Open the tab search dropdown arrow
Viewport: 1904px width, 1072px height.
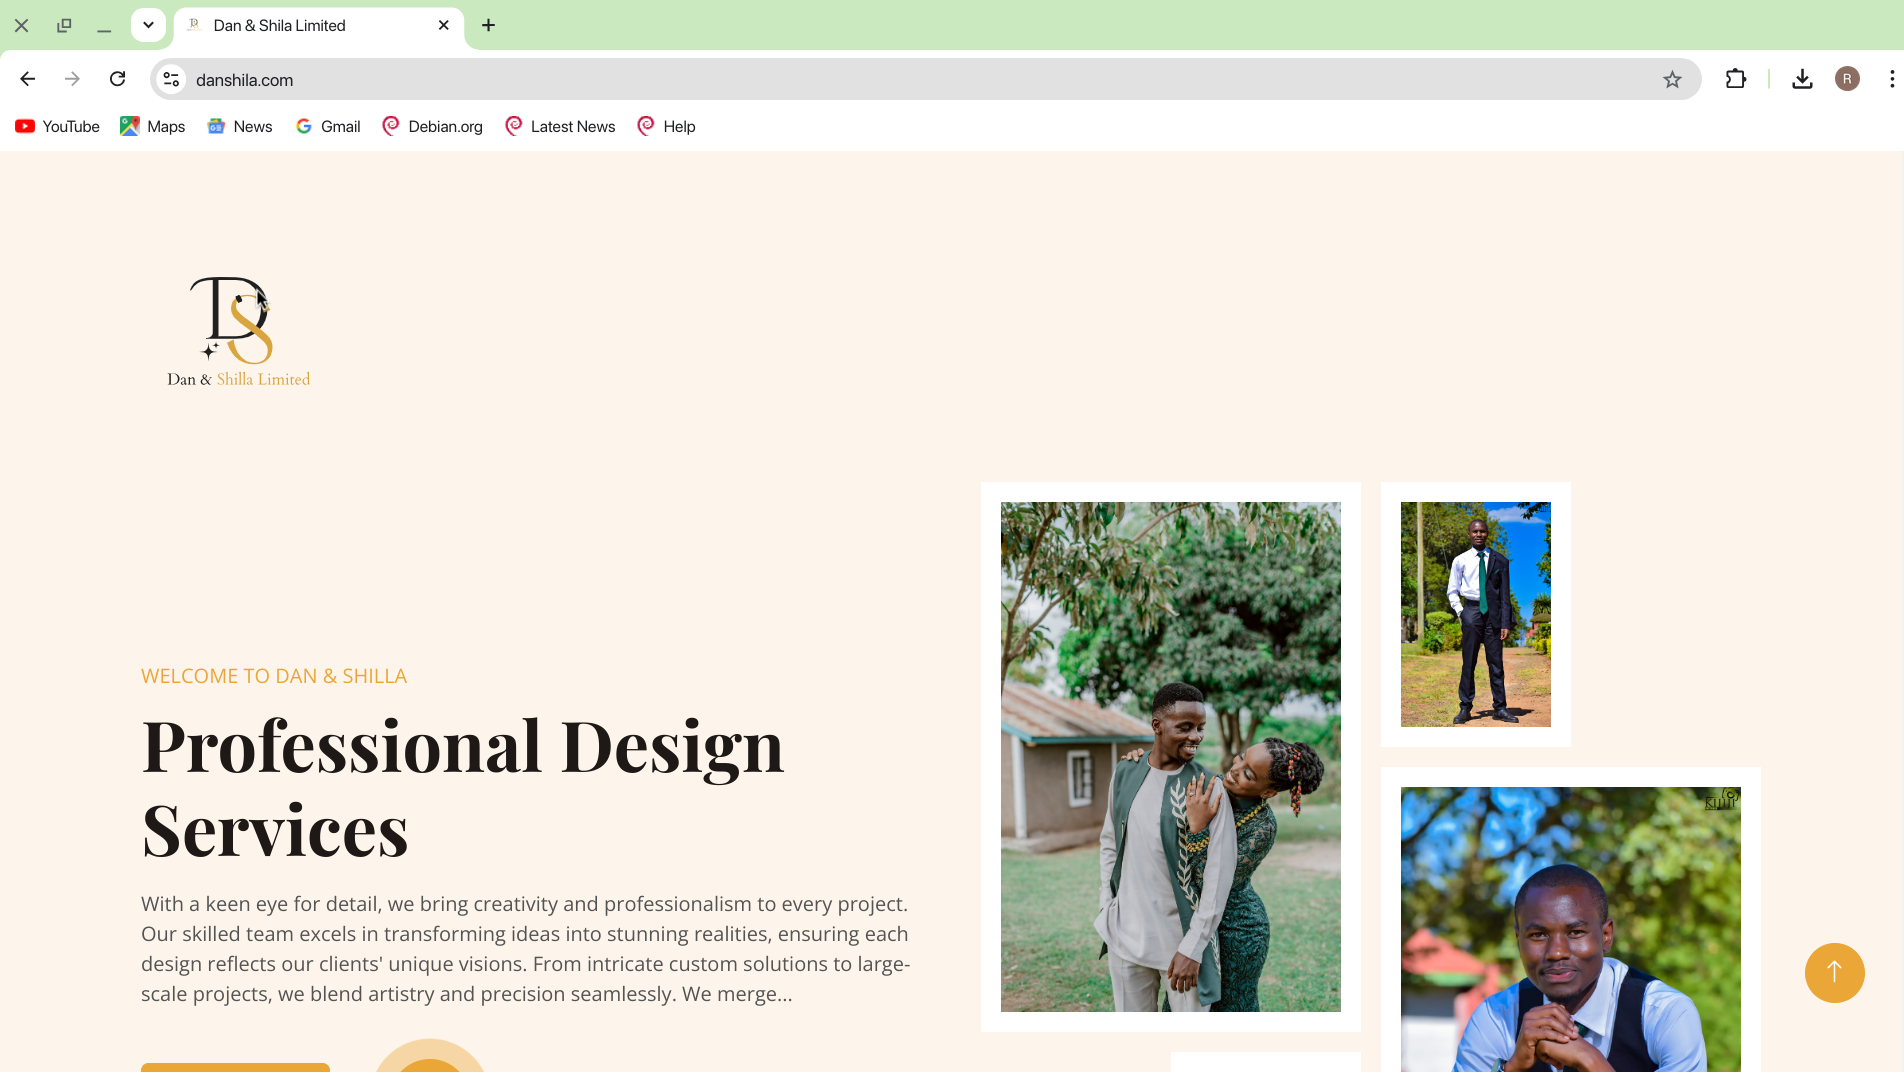(x=148, y=25)
